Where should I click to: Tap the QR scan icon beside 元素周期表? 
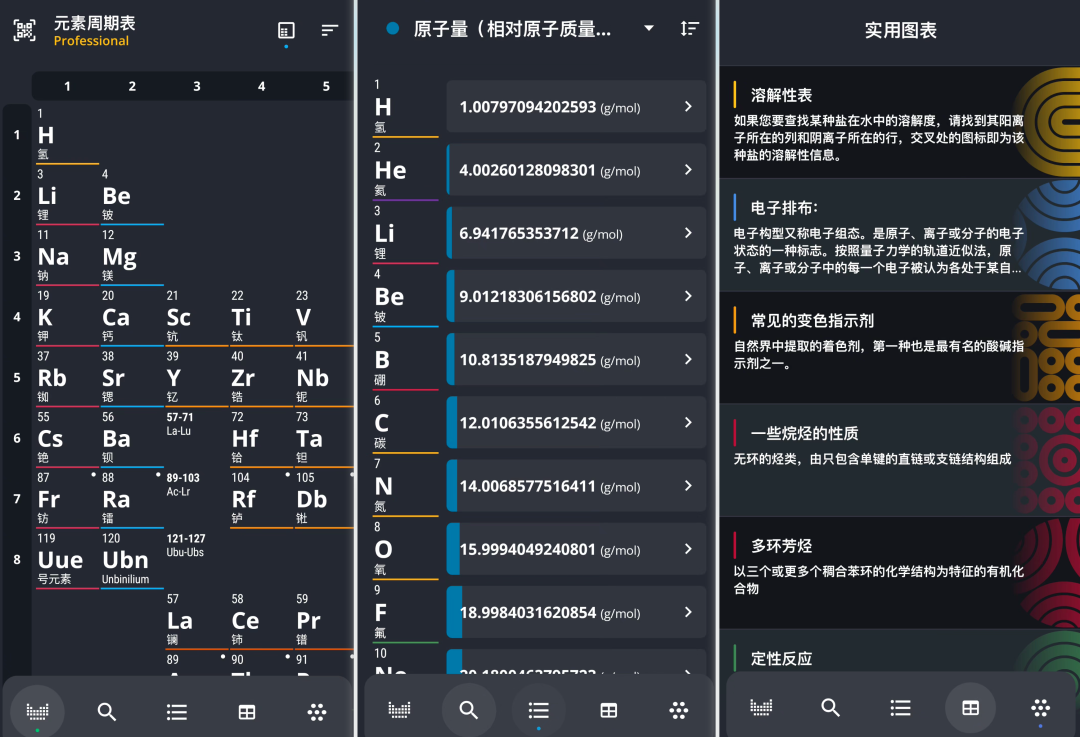click(25, 30)
